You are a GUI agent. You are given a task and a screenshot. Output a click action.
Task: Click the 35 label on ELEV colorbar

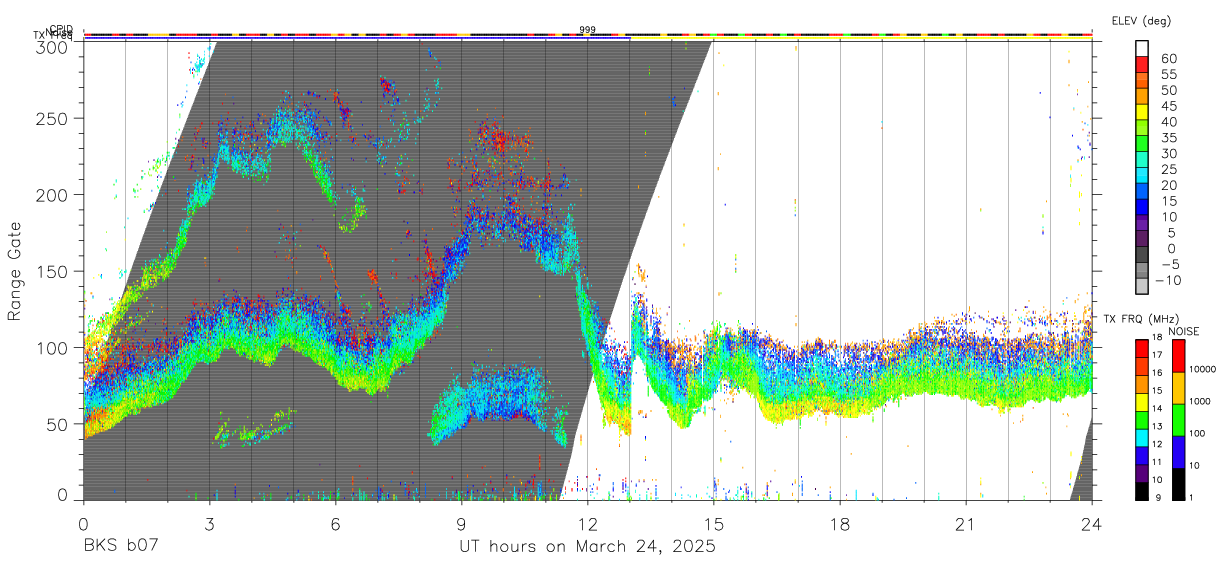(1168, 137)
